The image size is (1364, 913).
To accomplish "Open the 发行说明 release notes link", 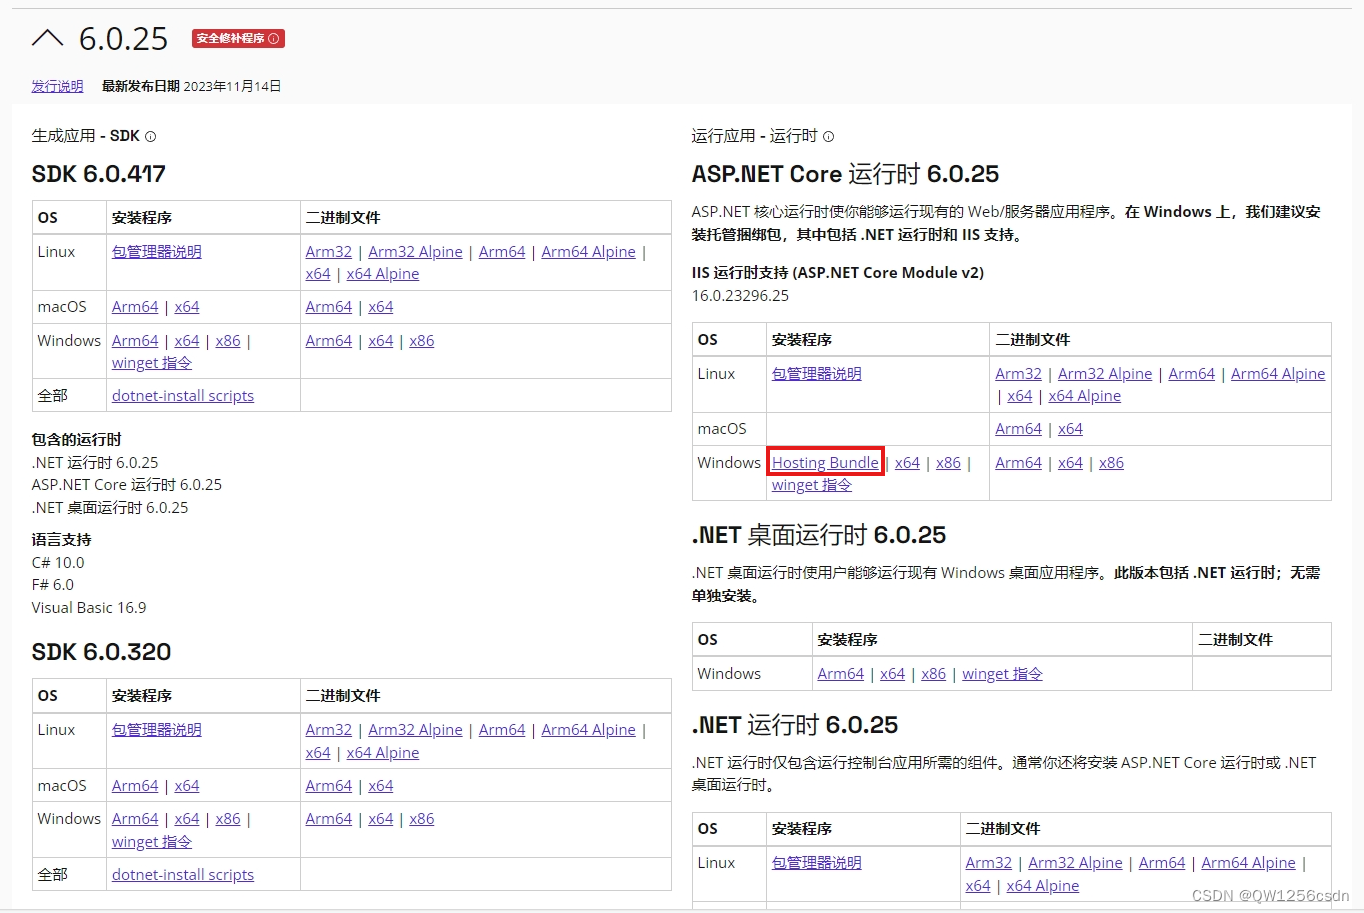I will tap(57, 86).
